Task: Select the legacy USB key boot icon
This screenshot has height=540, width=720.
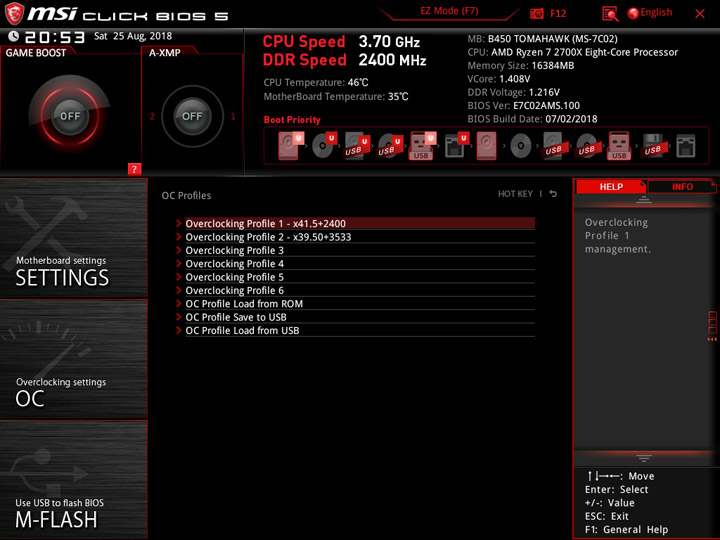Action: pyautogui.click(x=619, y=146)
